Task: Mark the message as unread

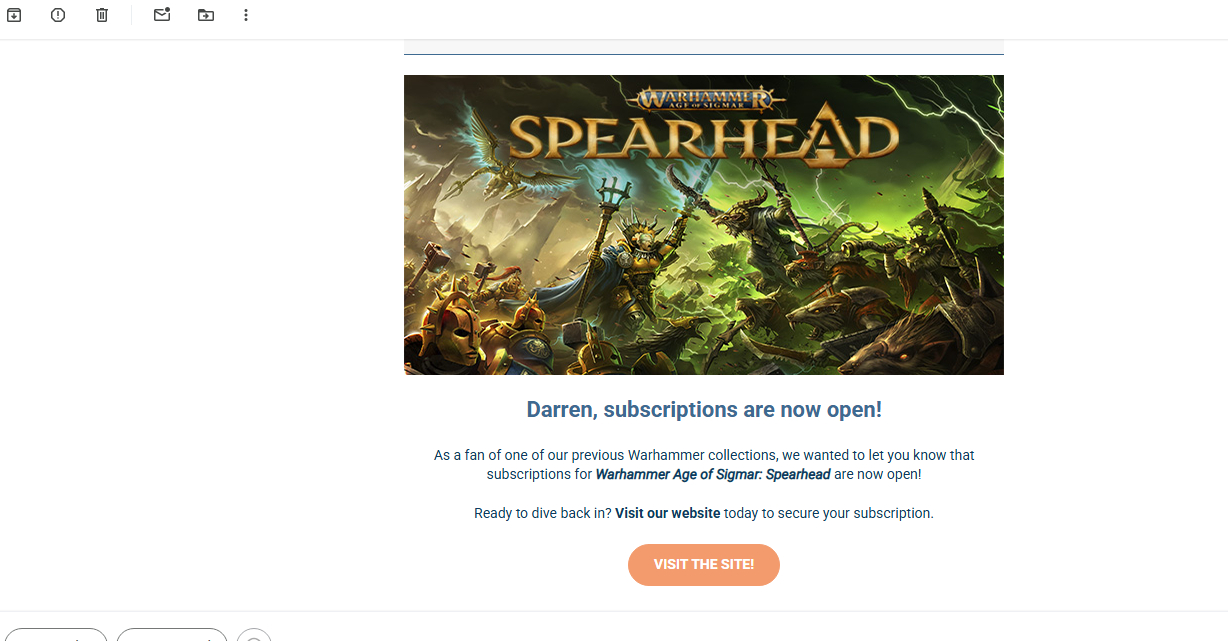Action: point(162,15)
